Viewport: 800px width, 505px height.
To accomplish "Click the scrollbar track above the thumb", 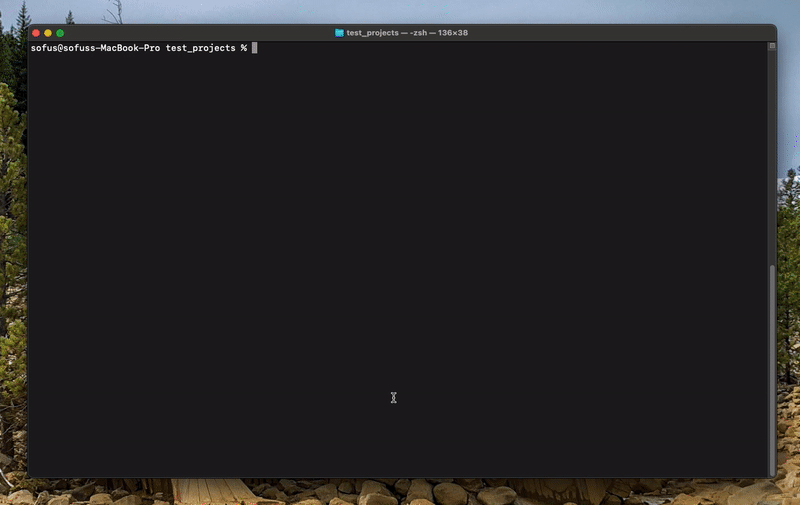I will pos(771,150).
